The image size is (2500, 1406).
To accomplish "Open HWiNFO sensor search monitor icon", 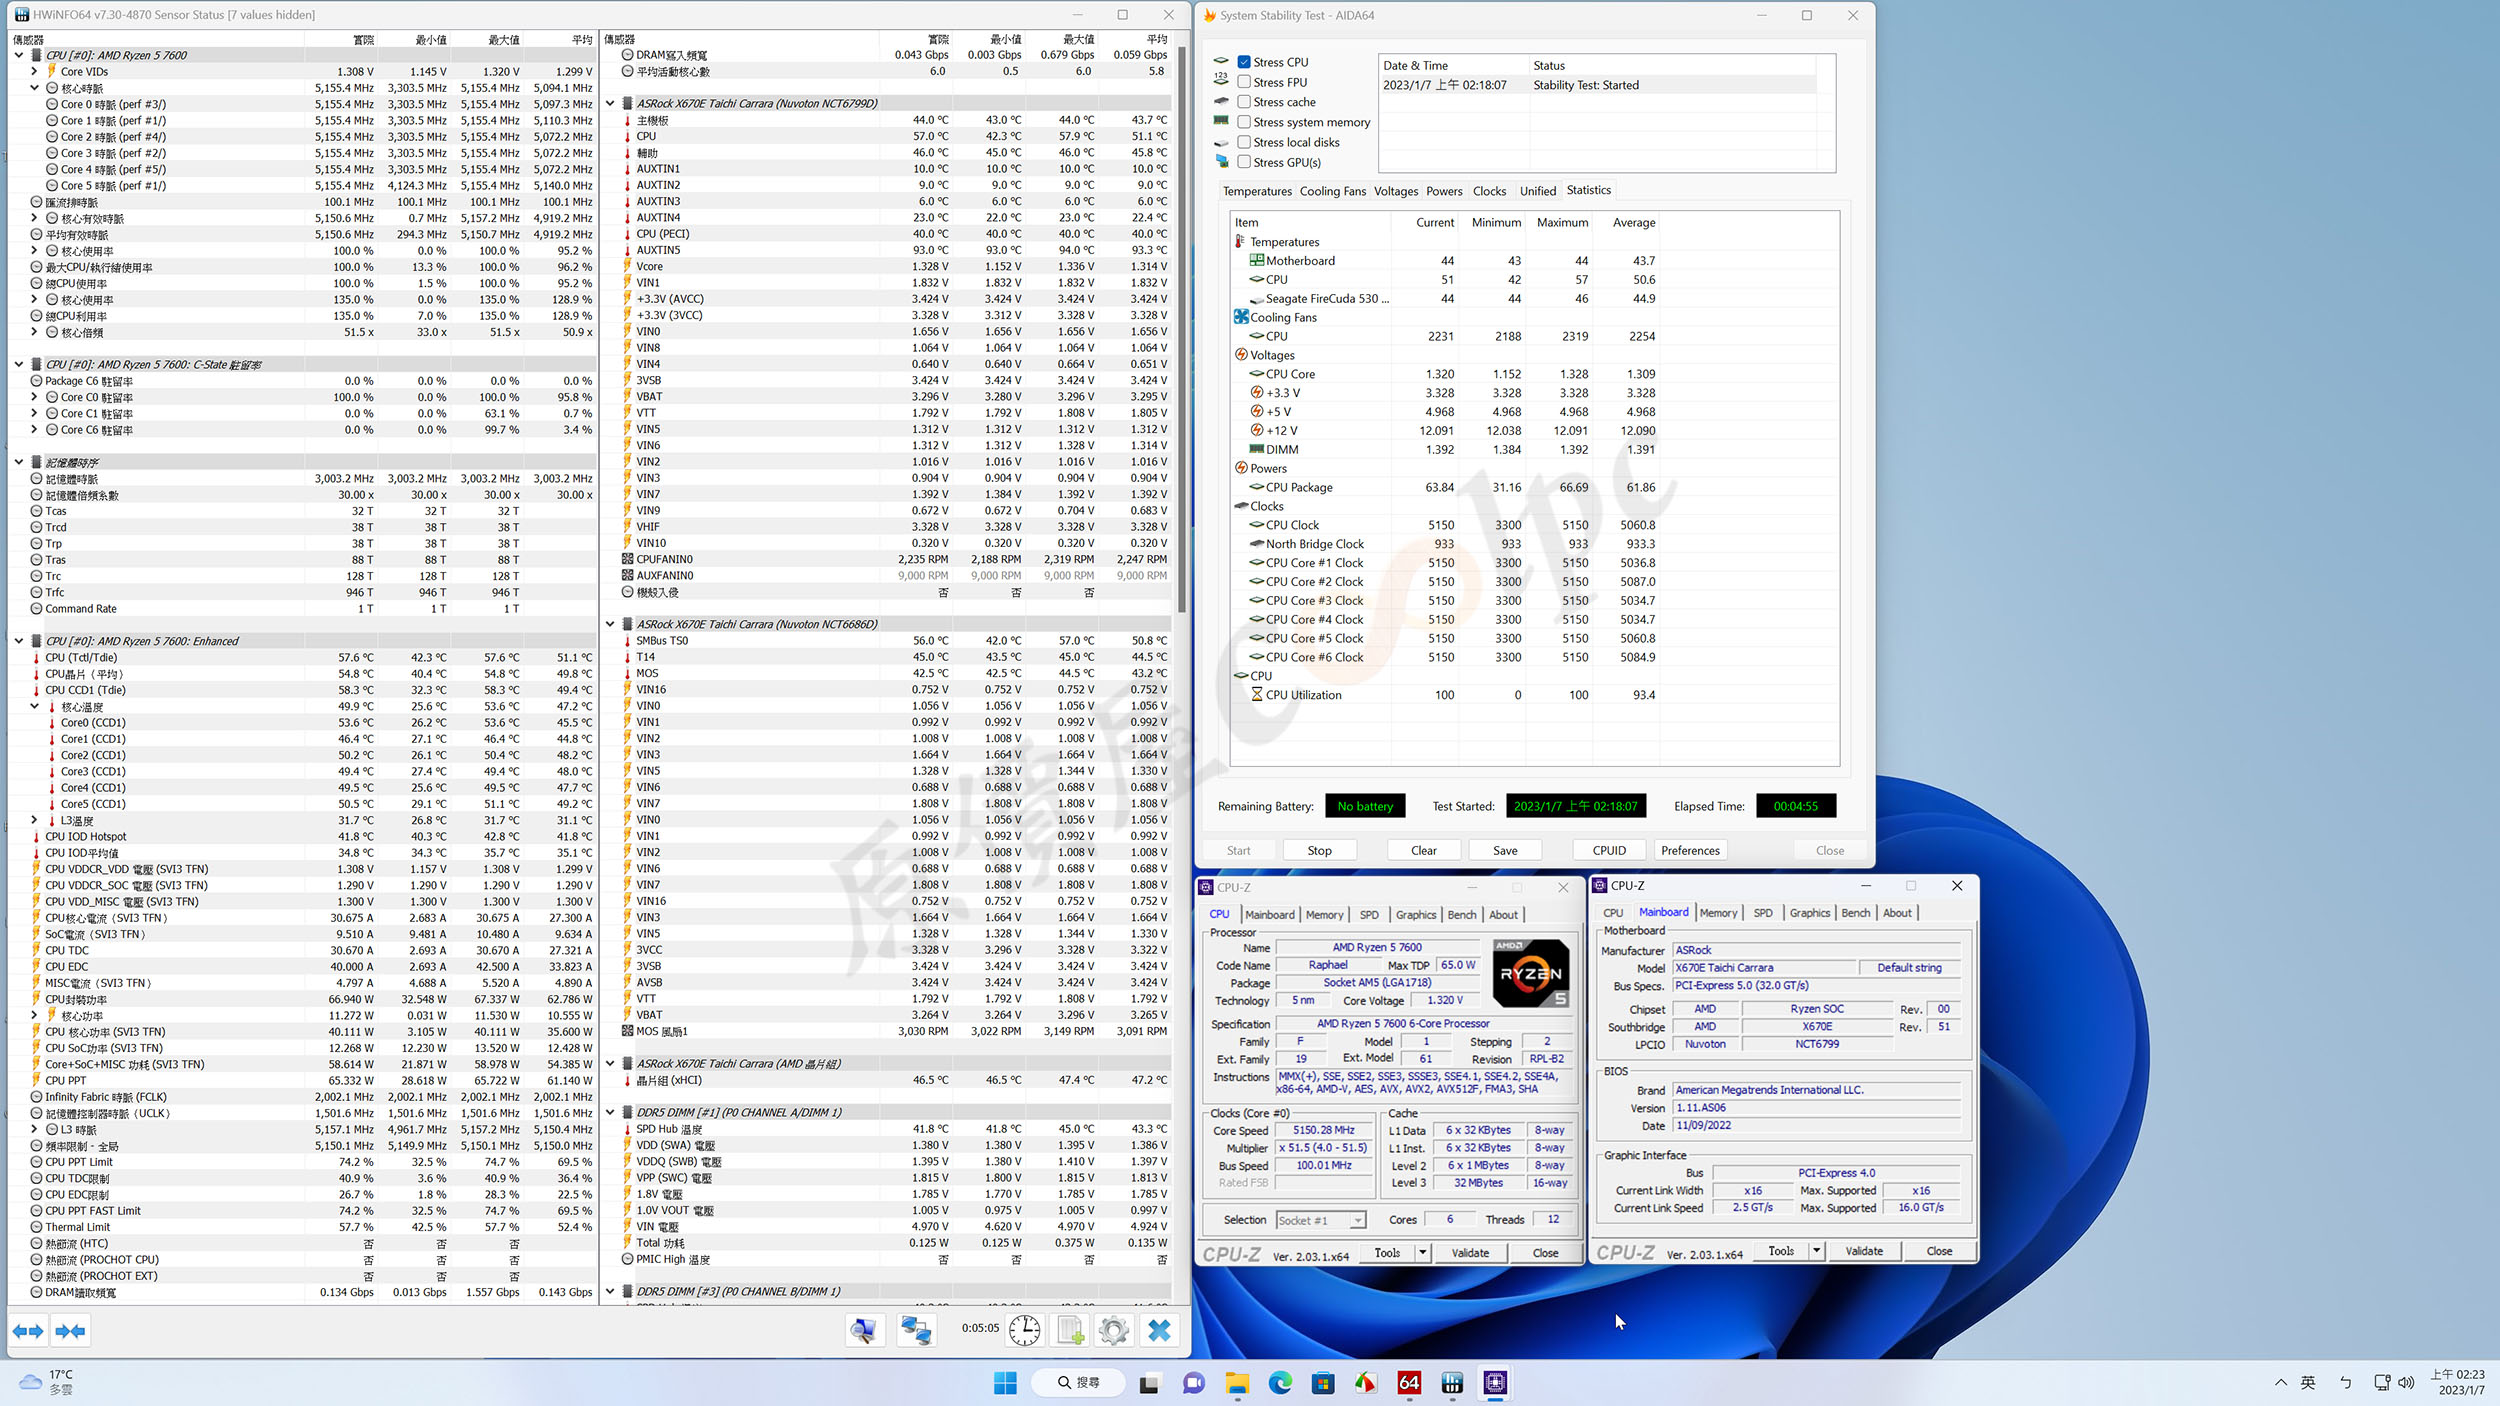I will 864,1330.
